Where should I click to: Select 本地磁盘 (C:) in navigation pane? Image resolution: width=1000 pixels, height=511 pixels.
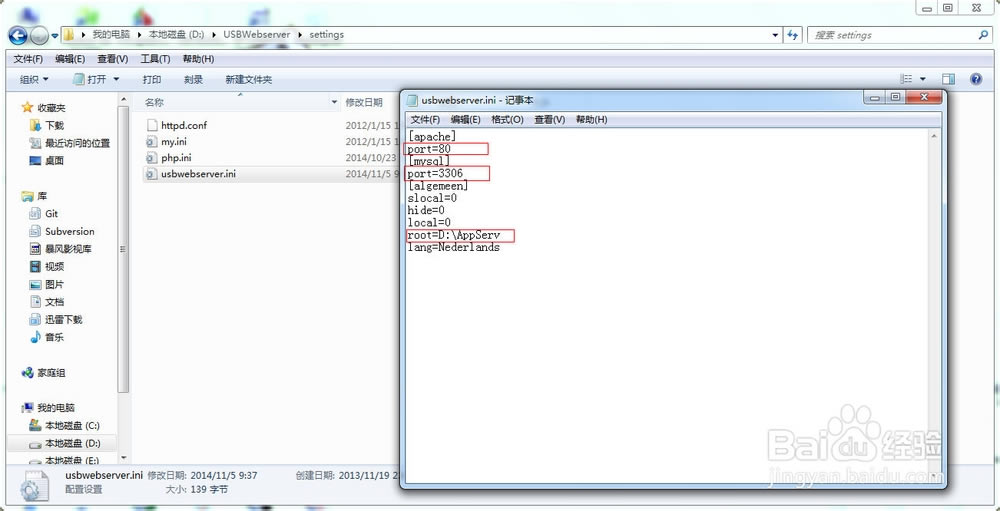click(x=64, y=426)
